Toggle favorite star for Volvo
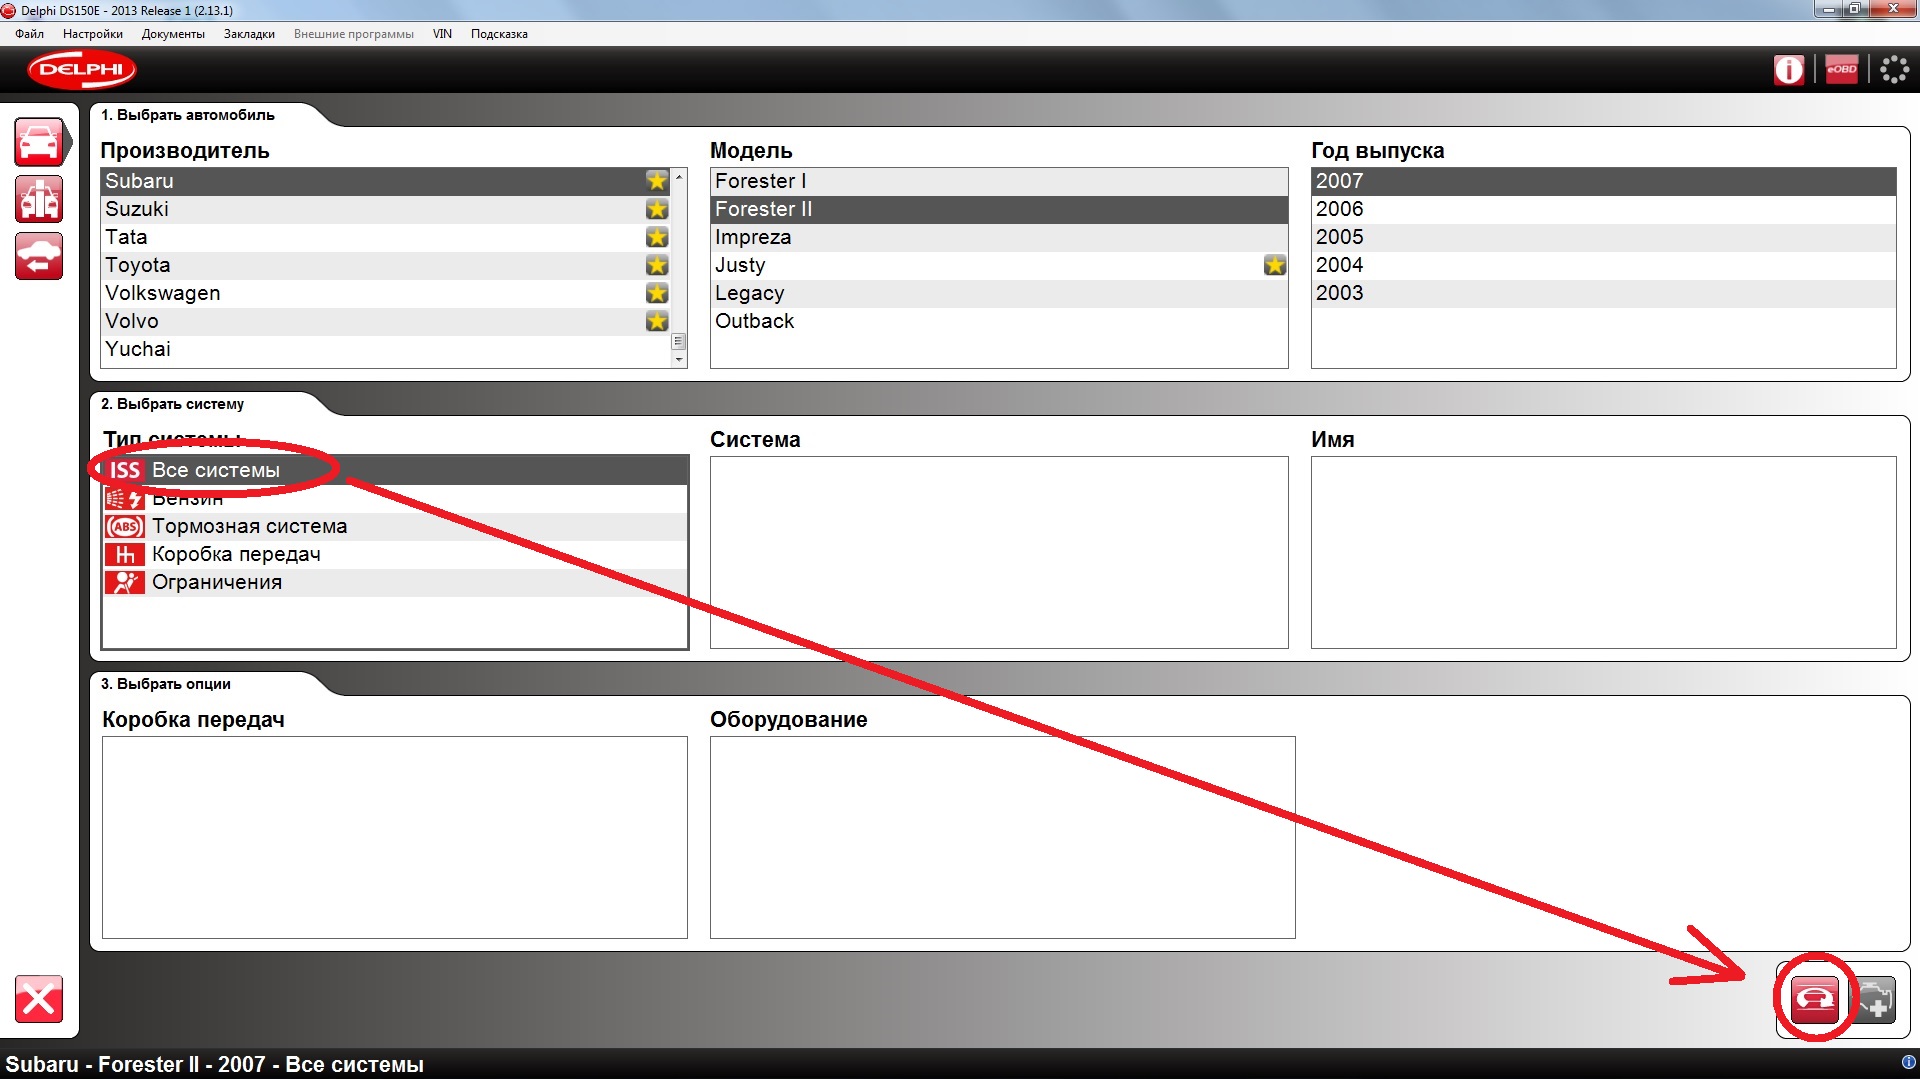Screen dimensions: 1920x1079 657,321
